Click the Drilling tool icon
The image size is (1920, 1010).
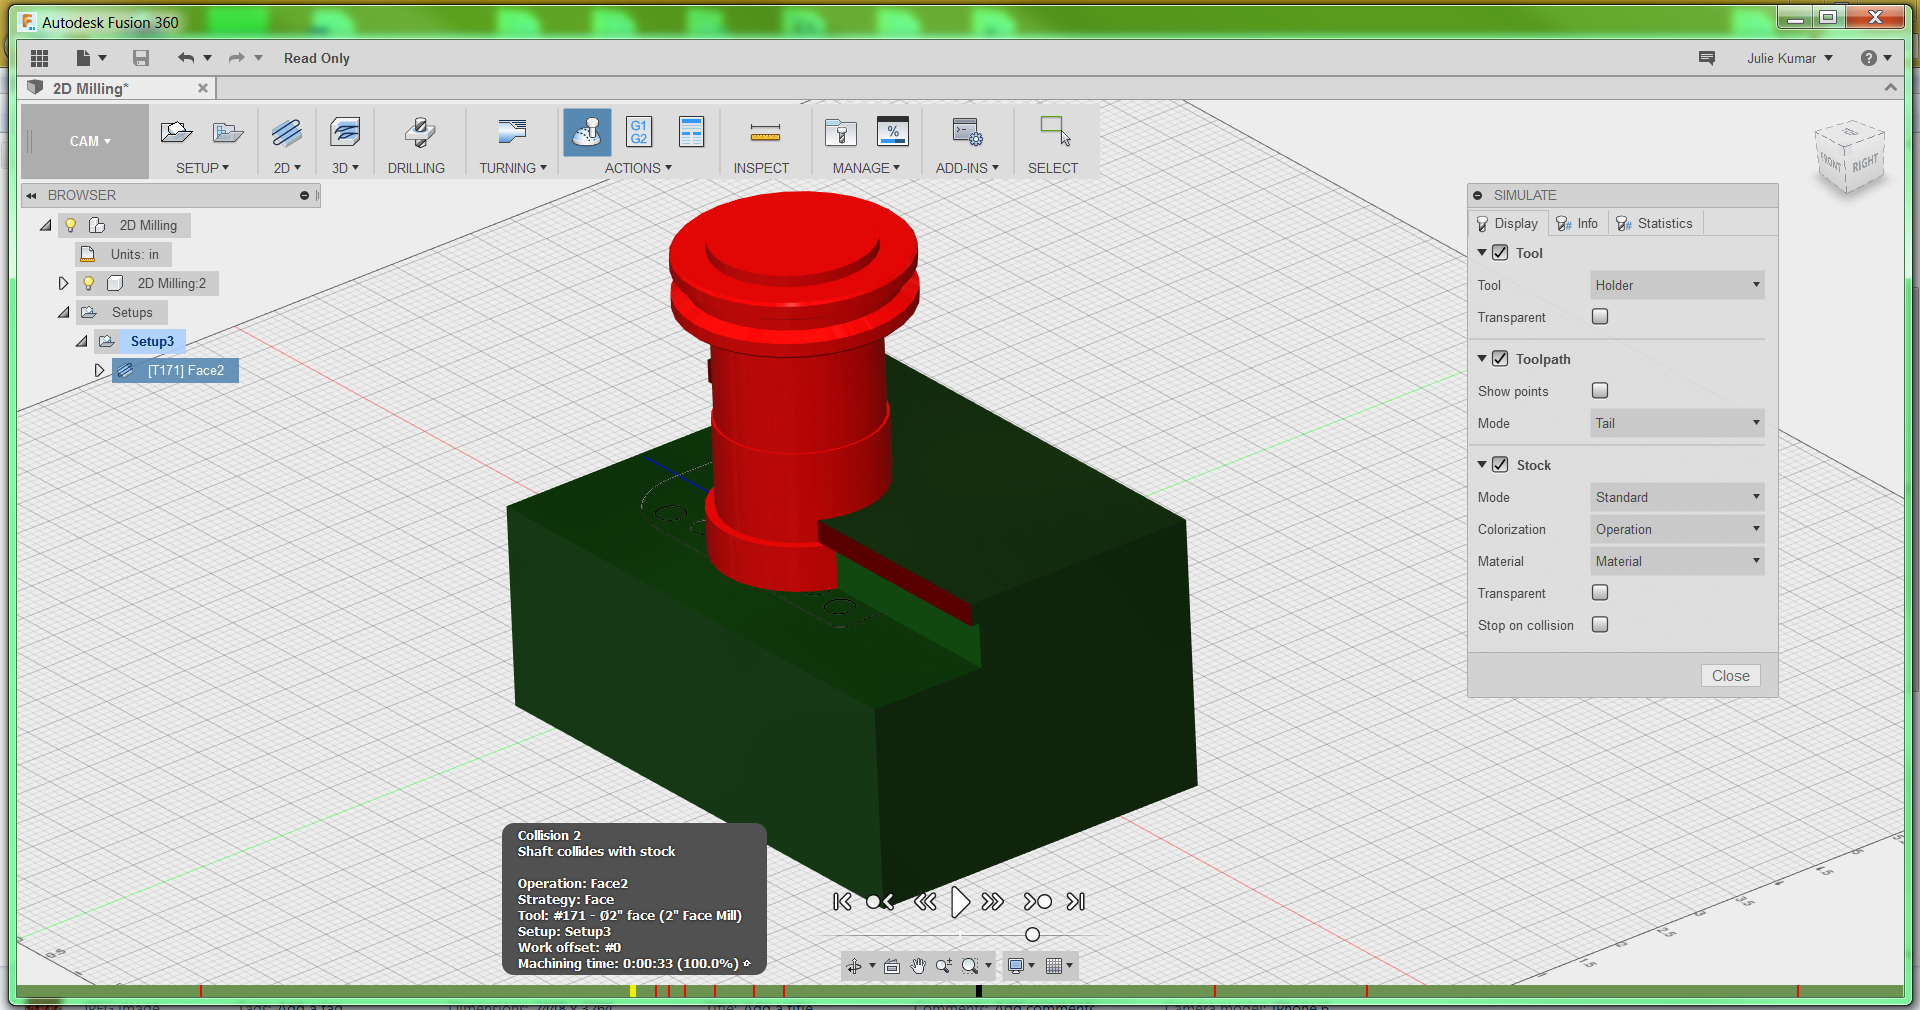(x=419, y=132)
